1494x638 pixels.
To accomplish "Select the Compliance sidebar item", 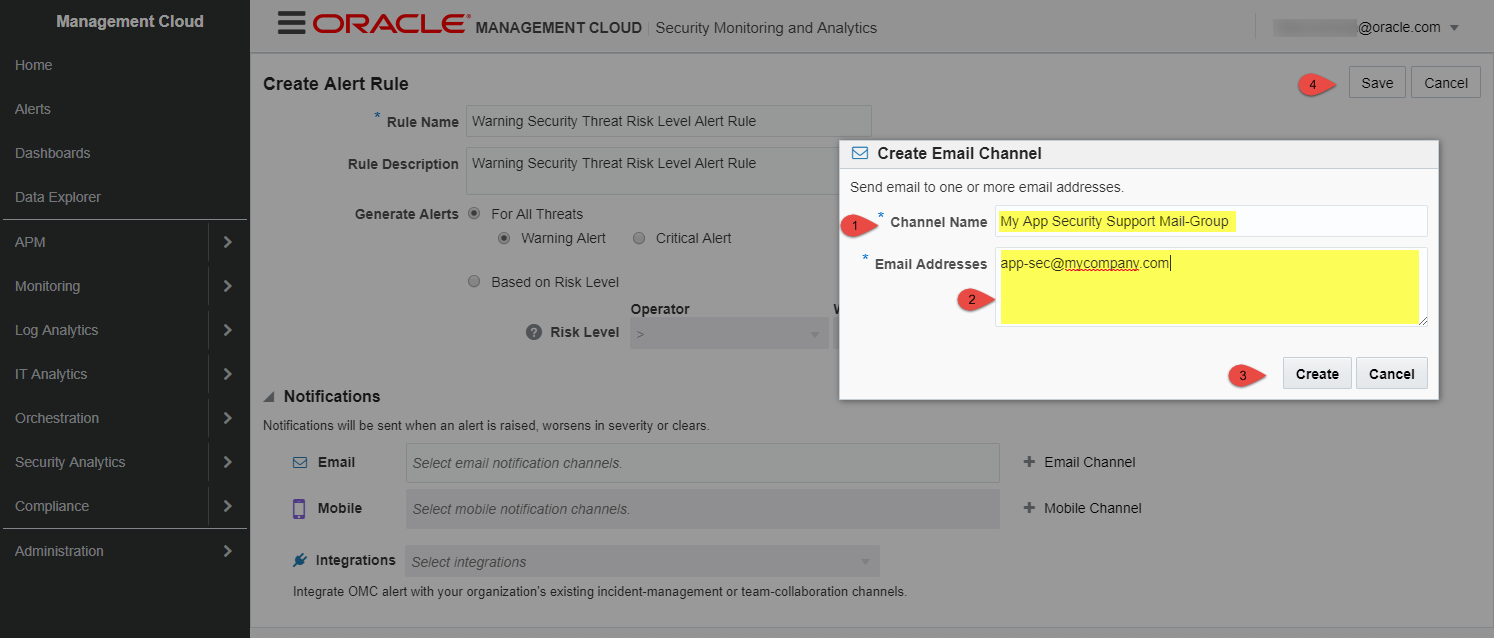I will pyautogui.click(x=52, y=506).
